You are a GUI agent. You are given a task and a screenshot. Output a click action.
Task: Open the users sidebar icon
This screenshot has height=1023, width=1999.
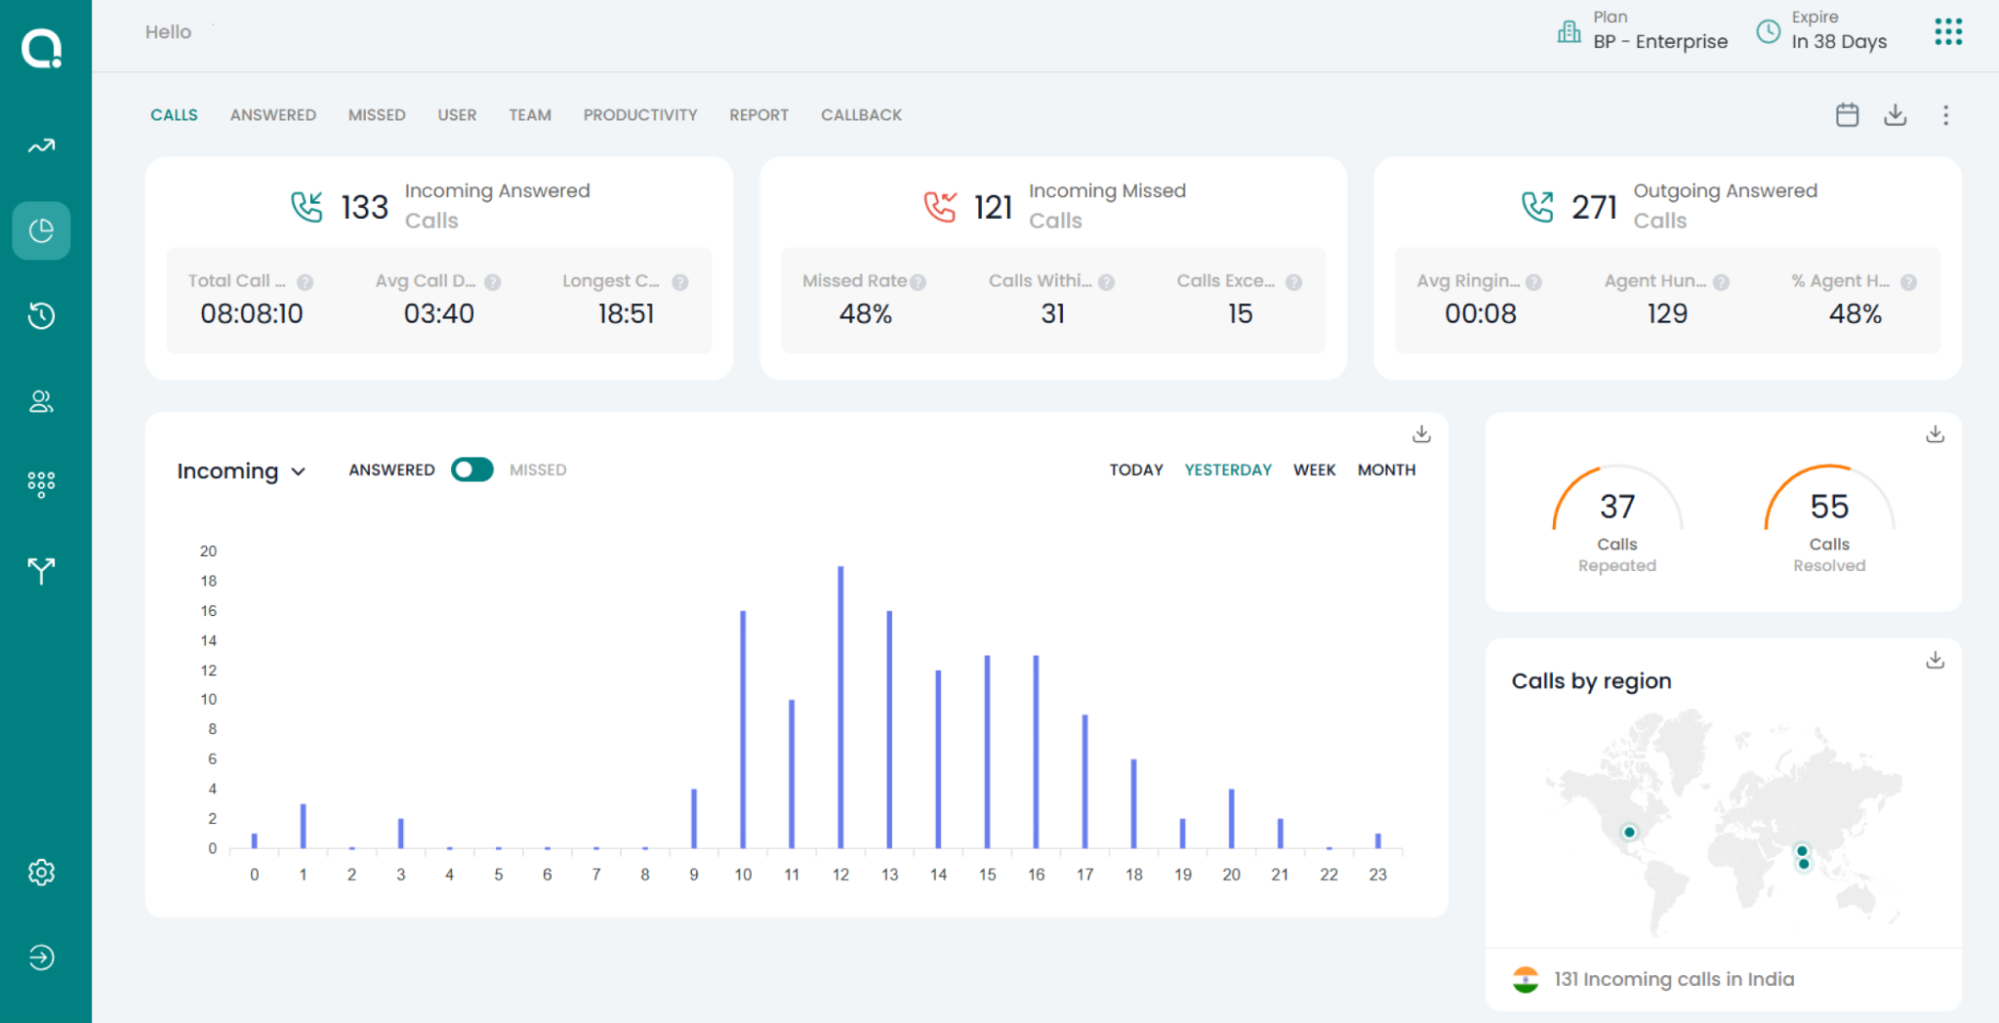(x=41, y=401)
